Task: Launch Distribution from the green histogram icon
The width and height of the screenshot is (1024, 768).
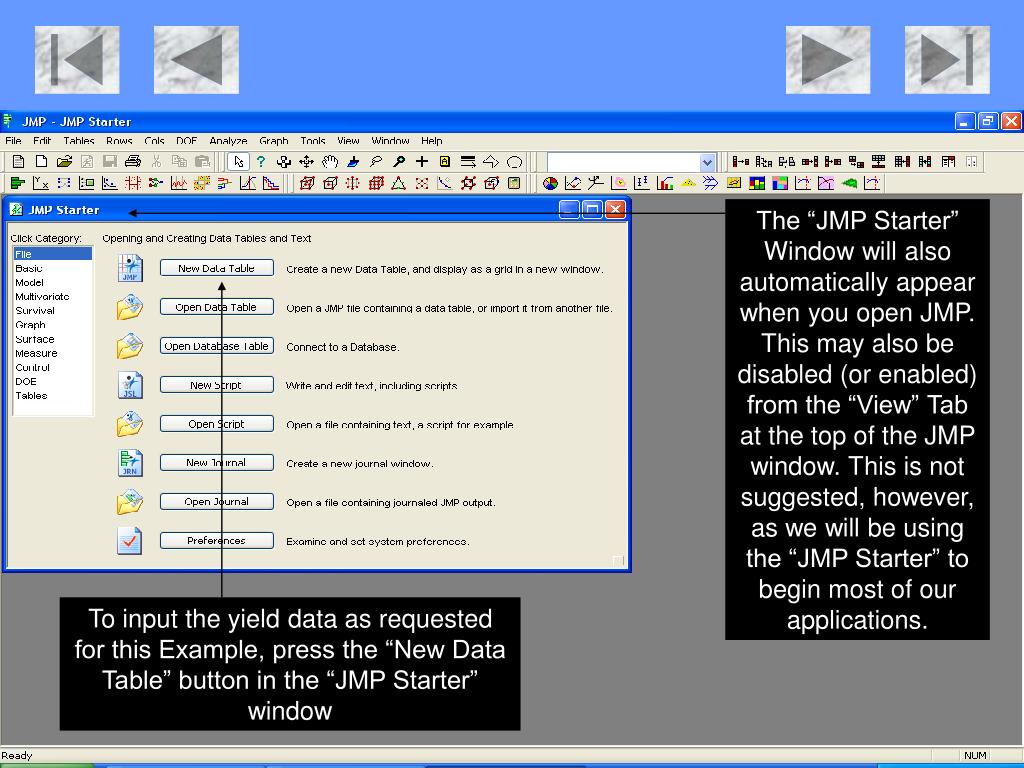Action: 18,184
